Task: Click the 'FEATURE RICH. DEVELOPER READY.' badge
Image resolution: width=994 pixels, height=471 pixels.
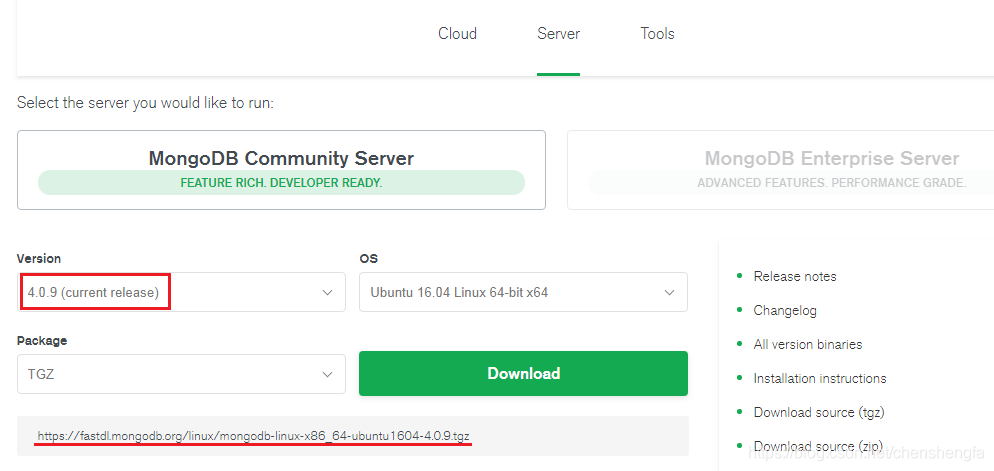Action: click(281, 183)
